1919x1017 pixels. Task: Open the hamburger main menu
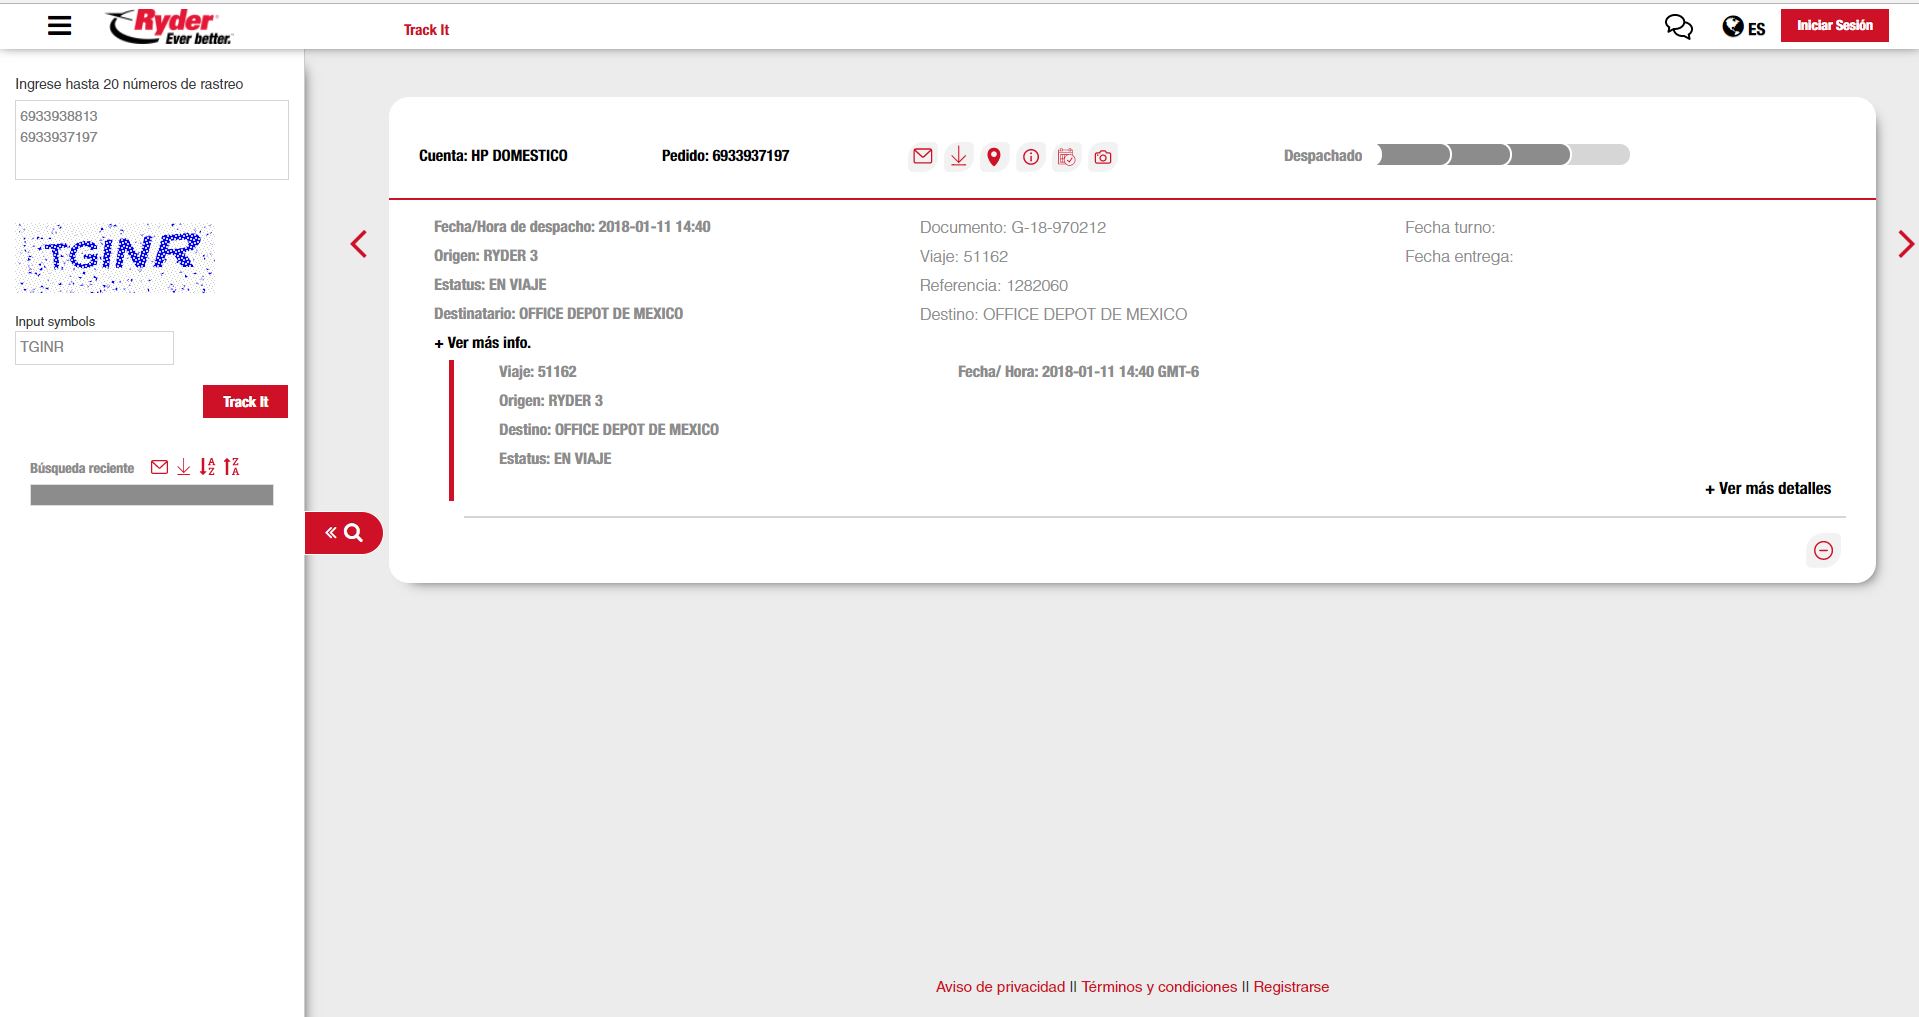[x=60, y=26]
